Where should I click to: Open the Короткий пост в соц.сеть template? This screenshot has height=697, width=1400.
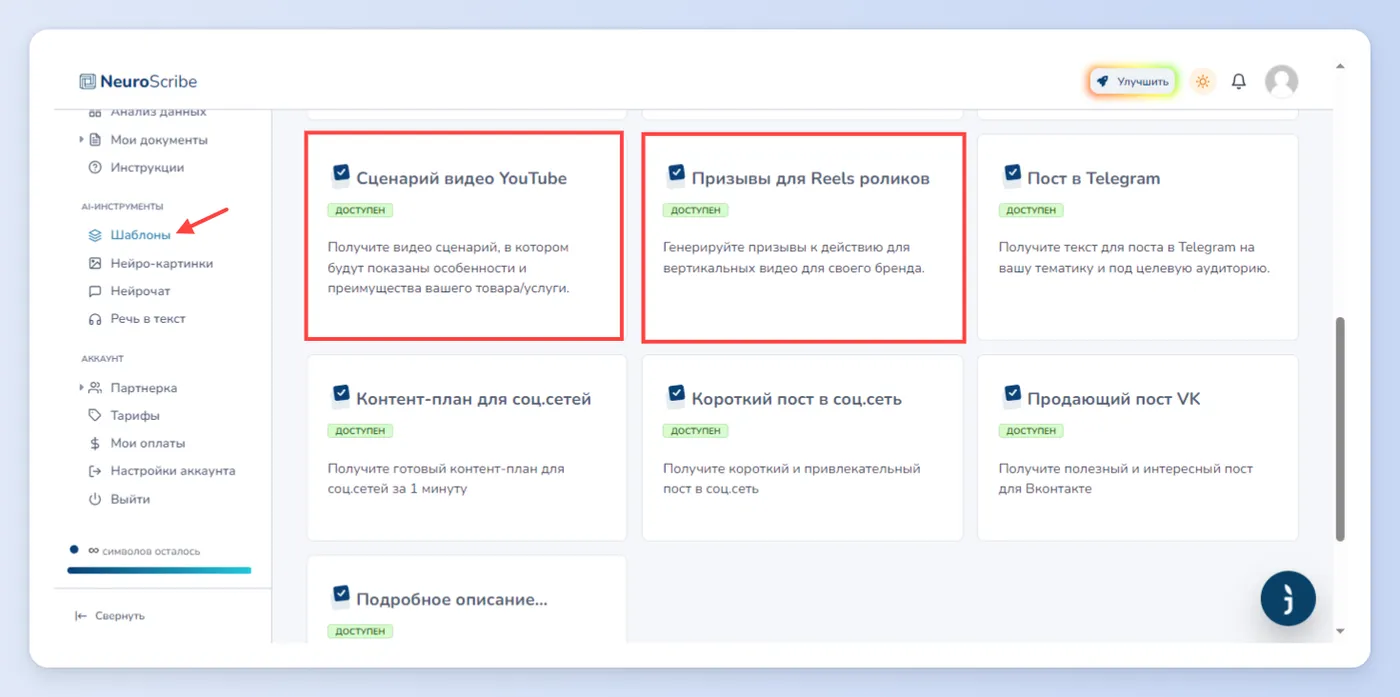click(802, 448)
